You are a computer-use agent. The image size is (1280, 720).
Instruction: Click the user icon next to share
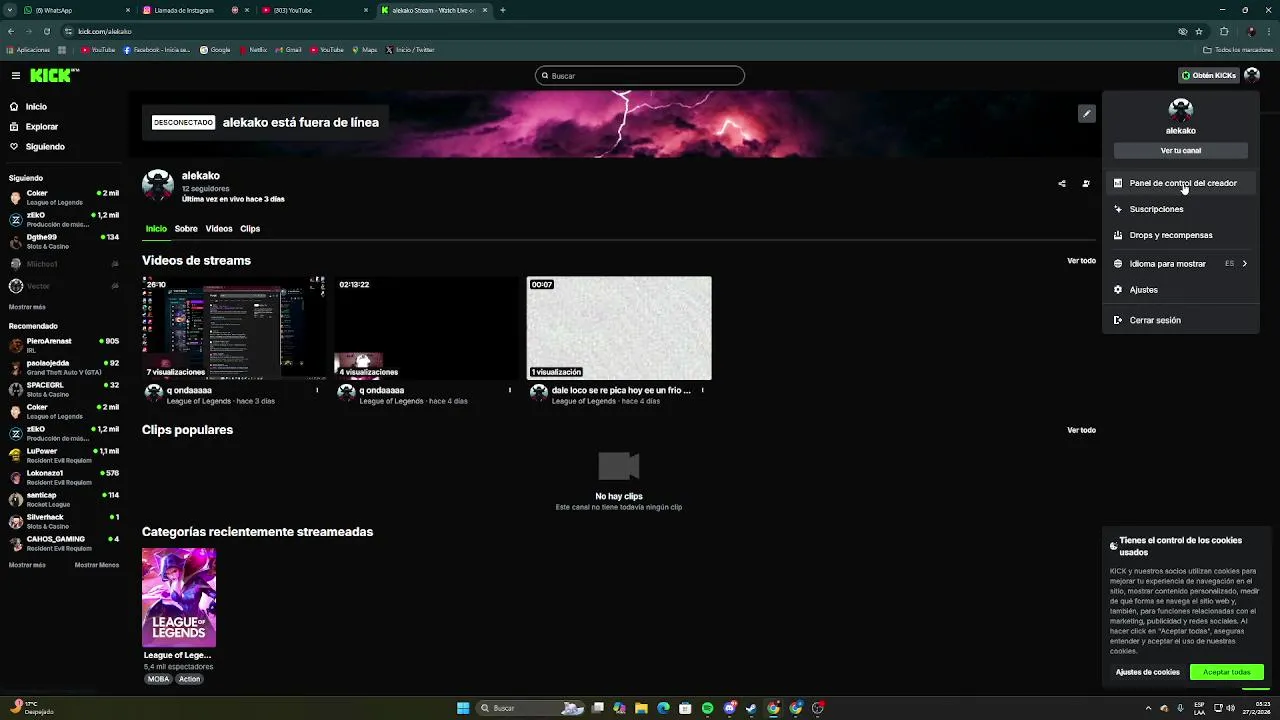point(1086,184)
